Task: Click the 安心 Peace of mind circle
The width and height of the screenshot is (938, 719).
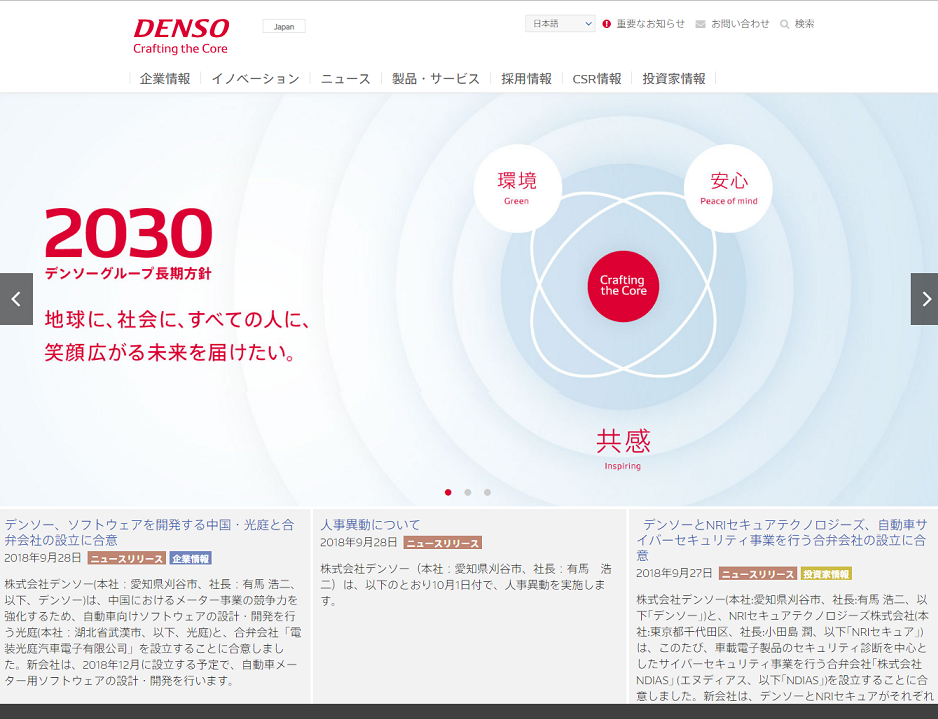Action: (728, 188)
